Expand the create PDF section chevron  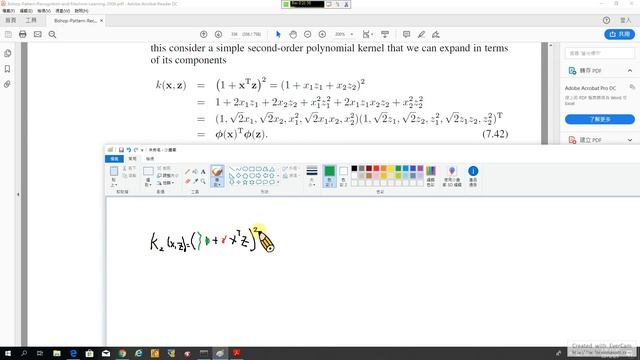coord(630,140)
